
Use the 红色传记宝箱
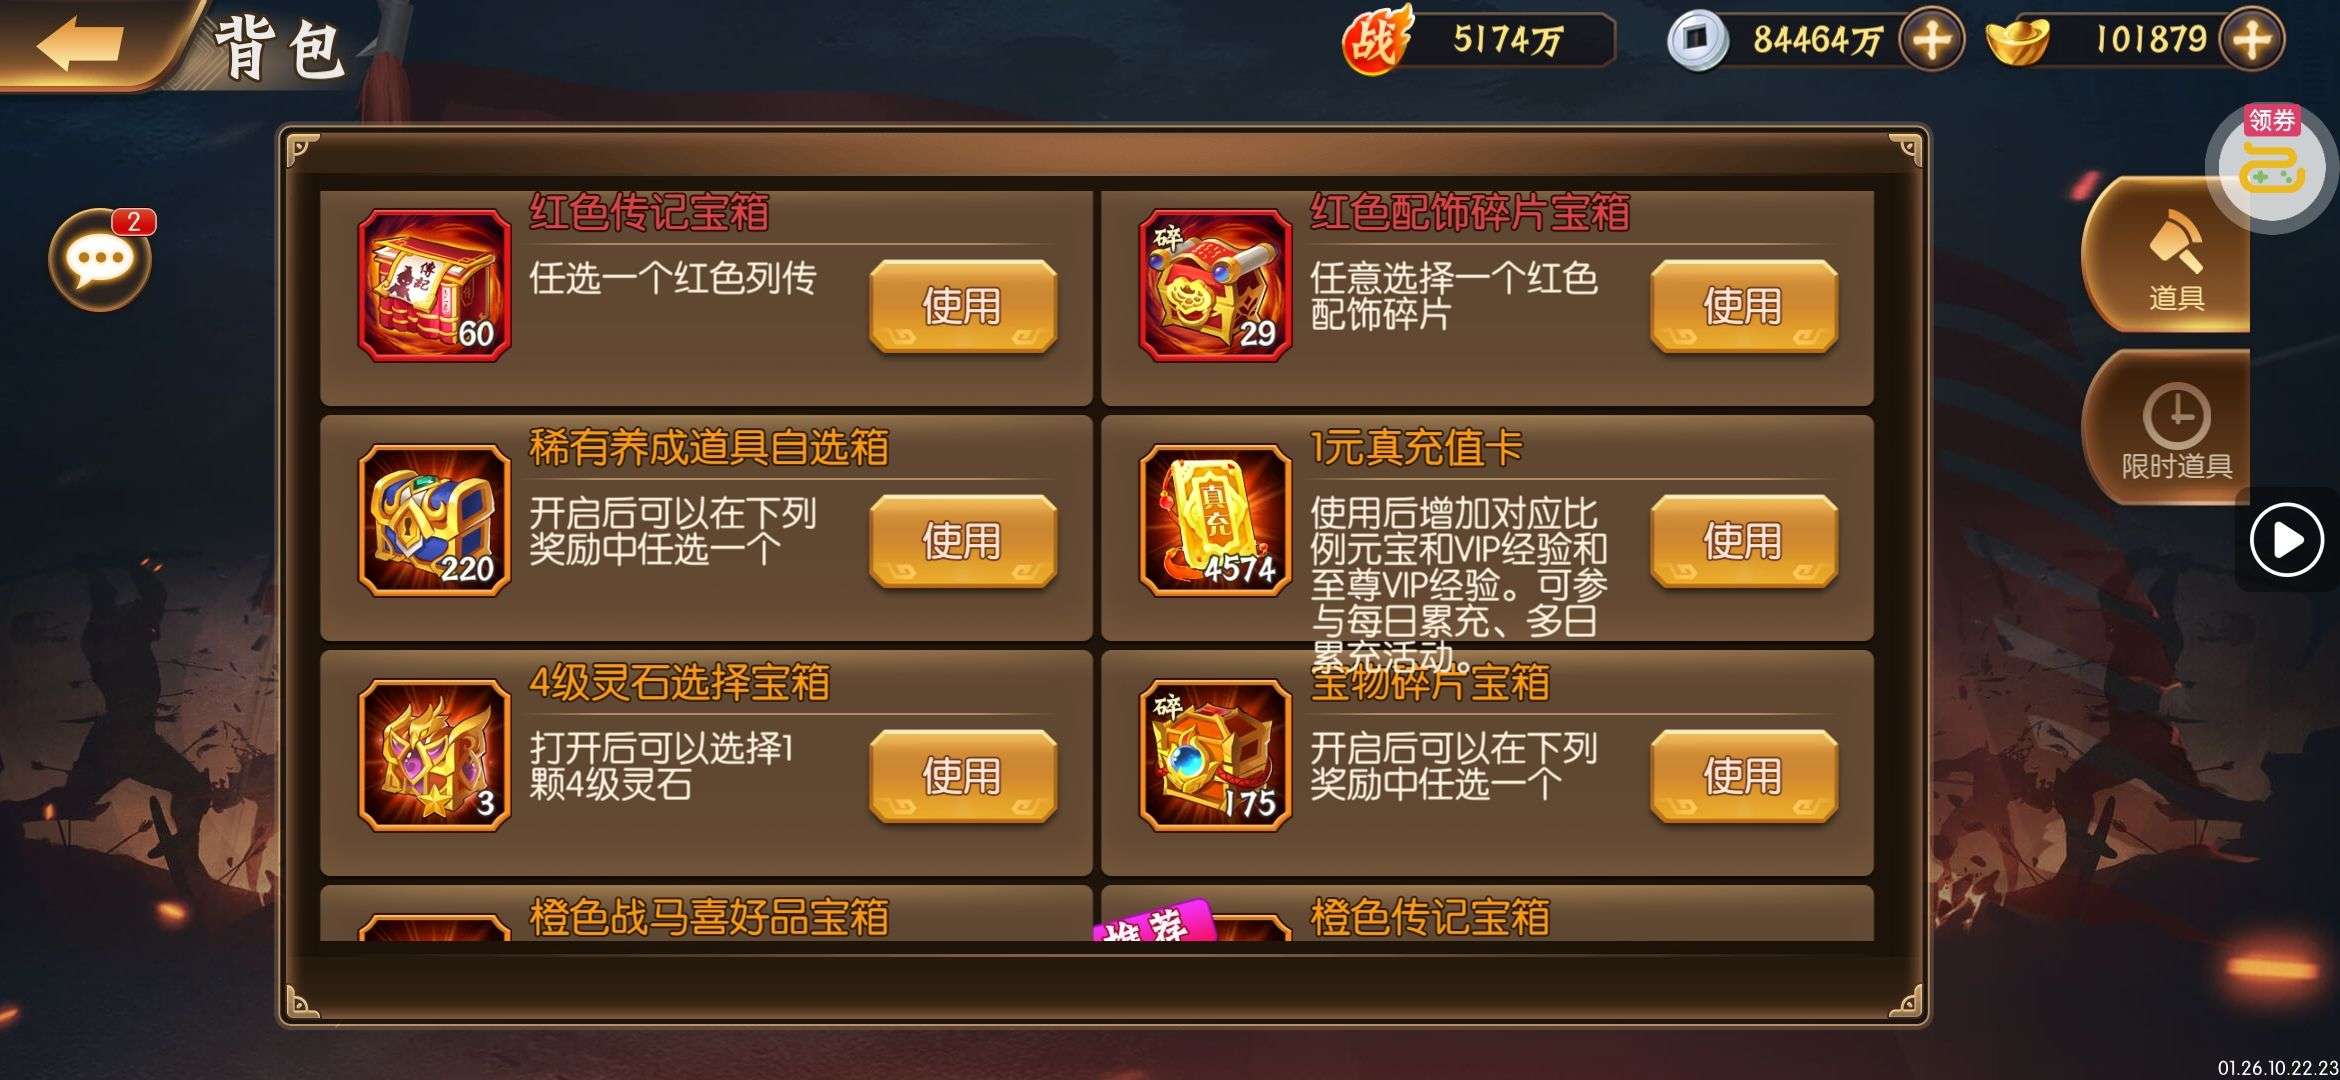coord(963,306)
